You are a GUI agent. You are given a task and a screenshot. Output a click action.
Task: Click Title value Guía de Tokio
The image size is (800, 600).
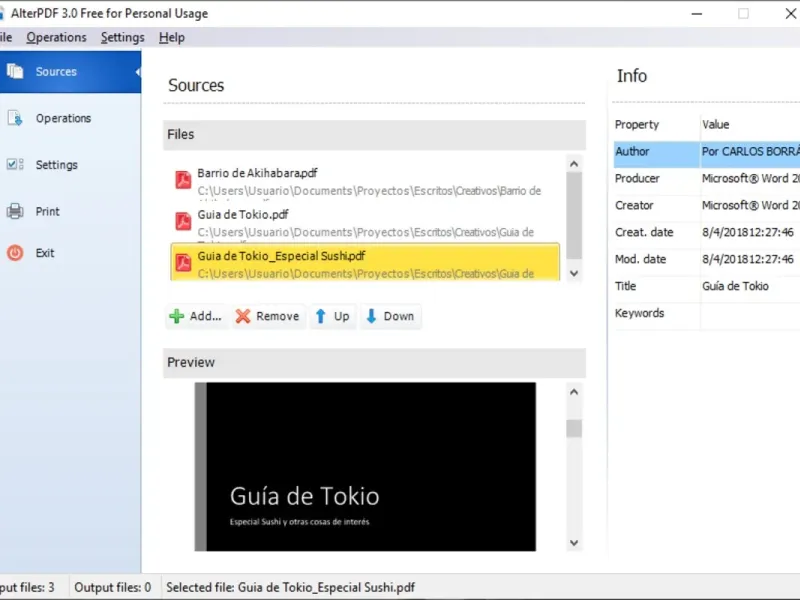[735, 286]
